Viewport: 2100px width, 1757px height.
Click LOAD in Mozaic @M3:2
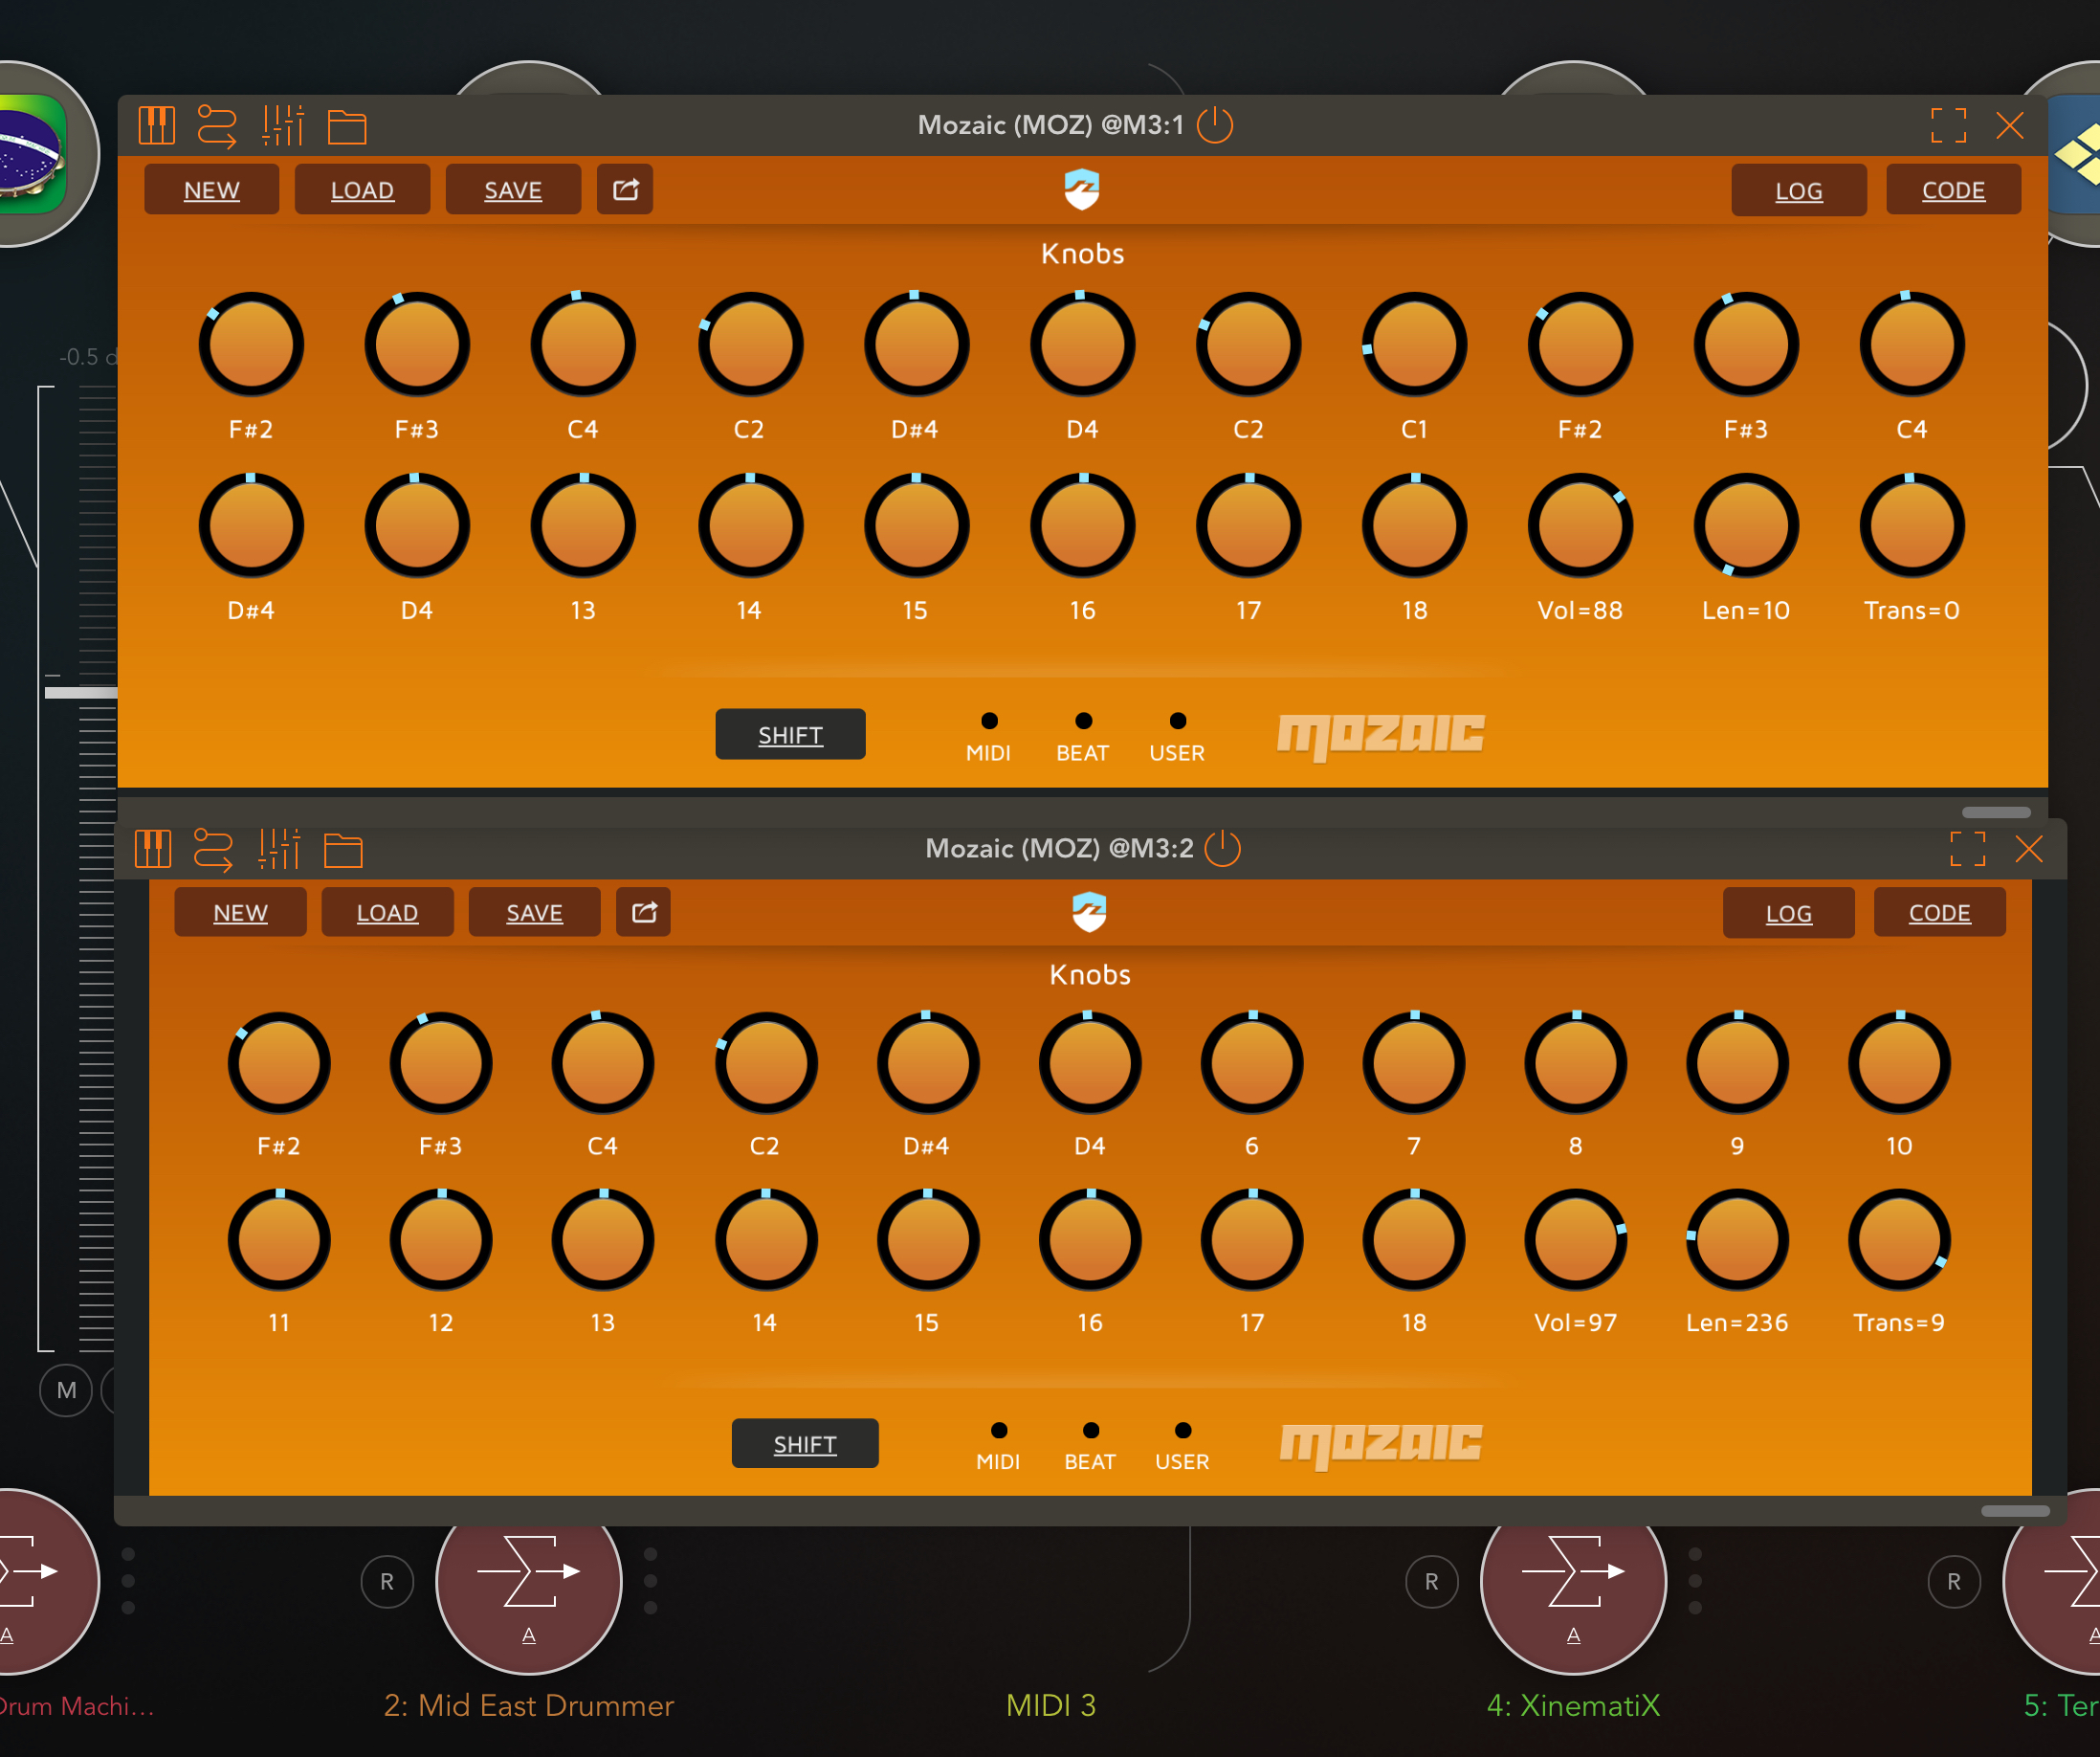point(387,912)
